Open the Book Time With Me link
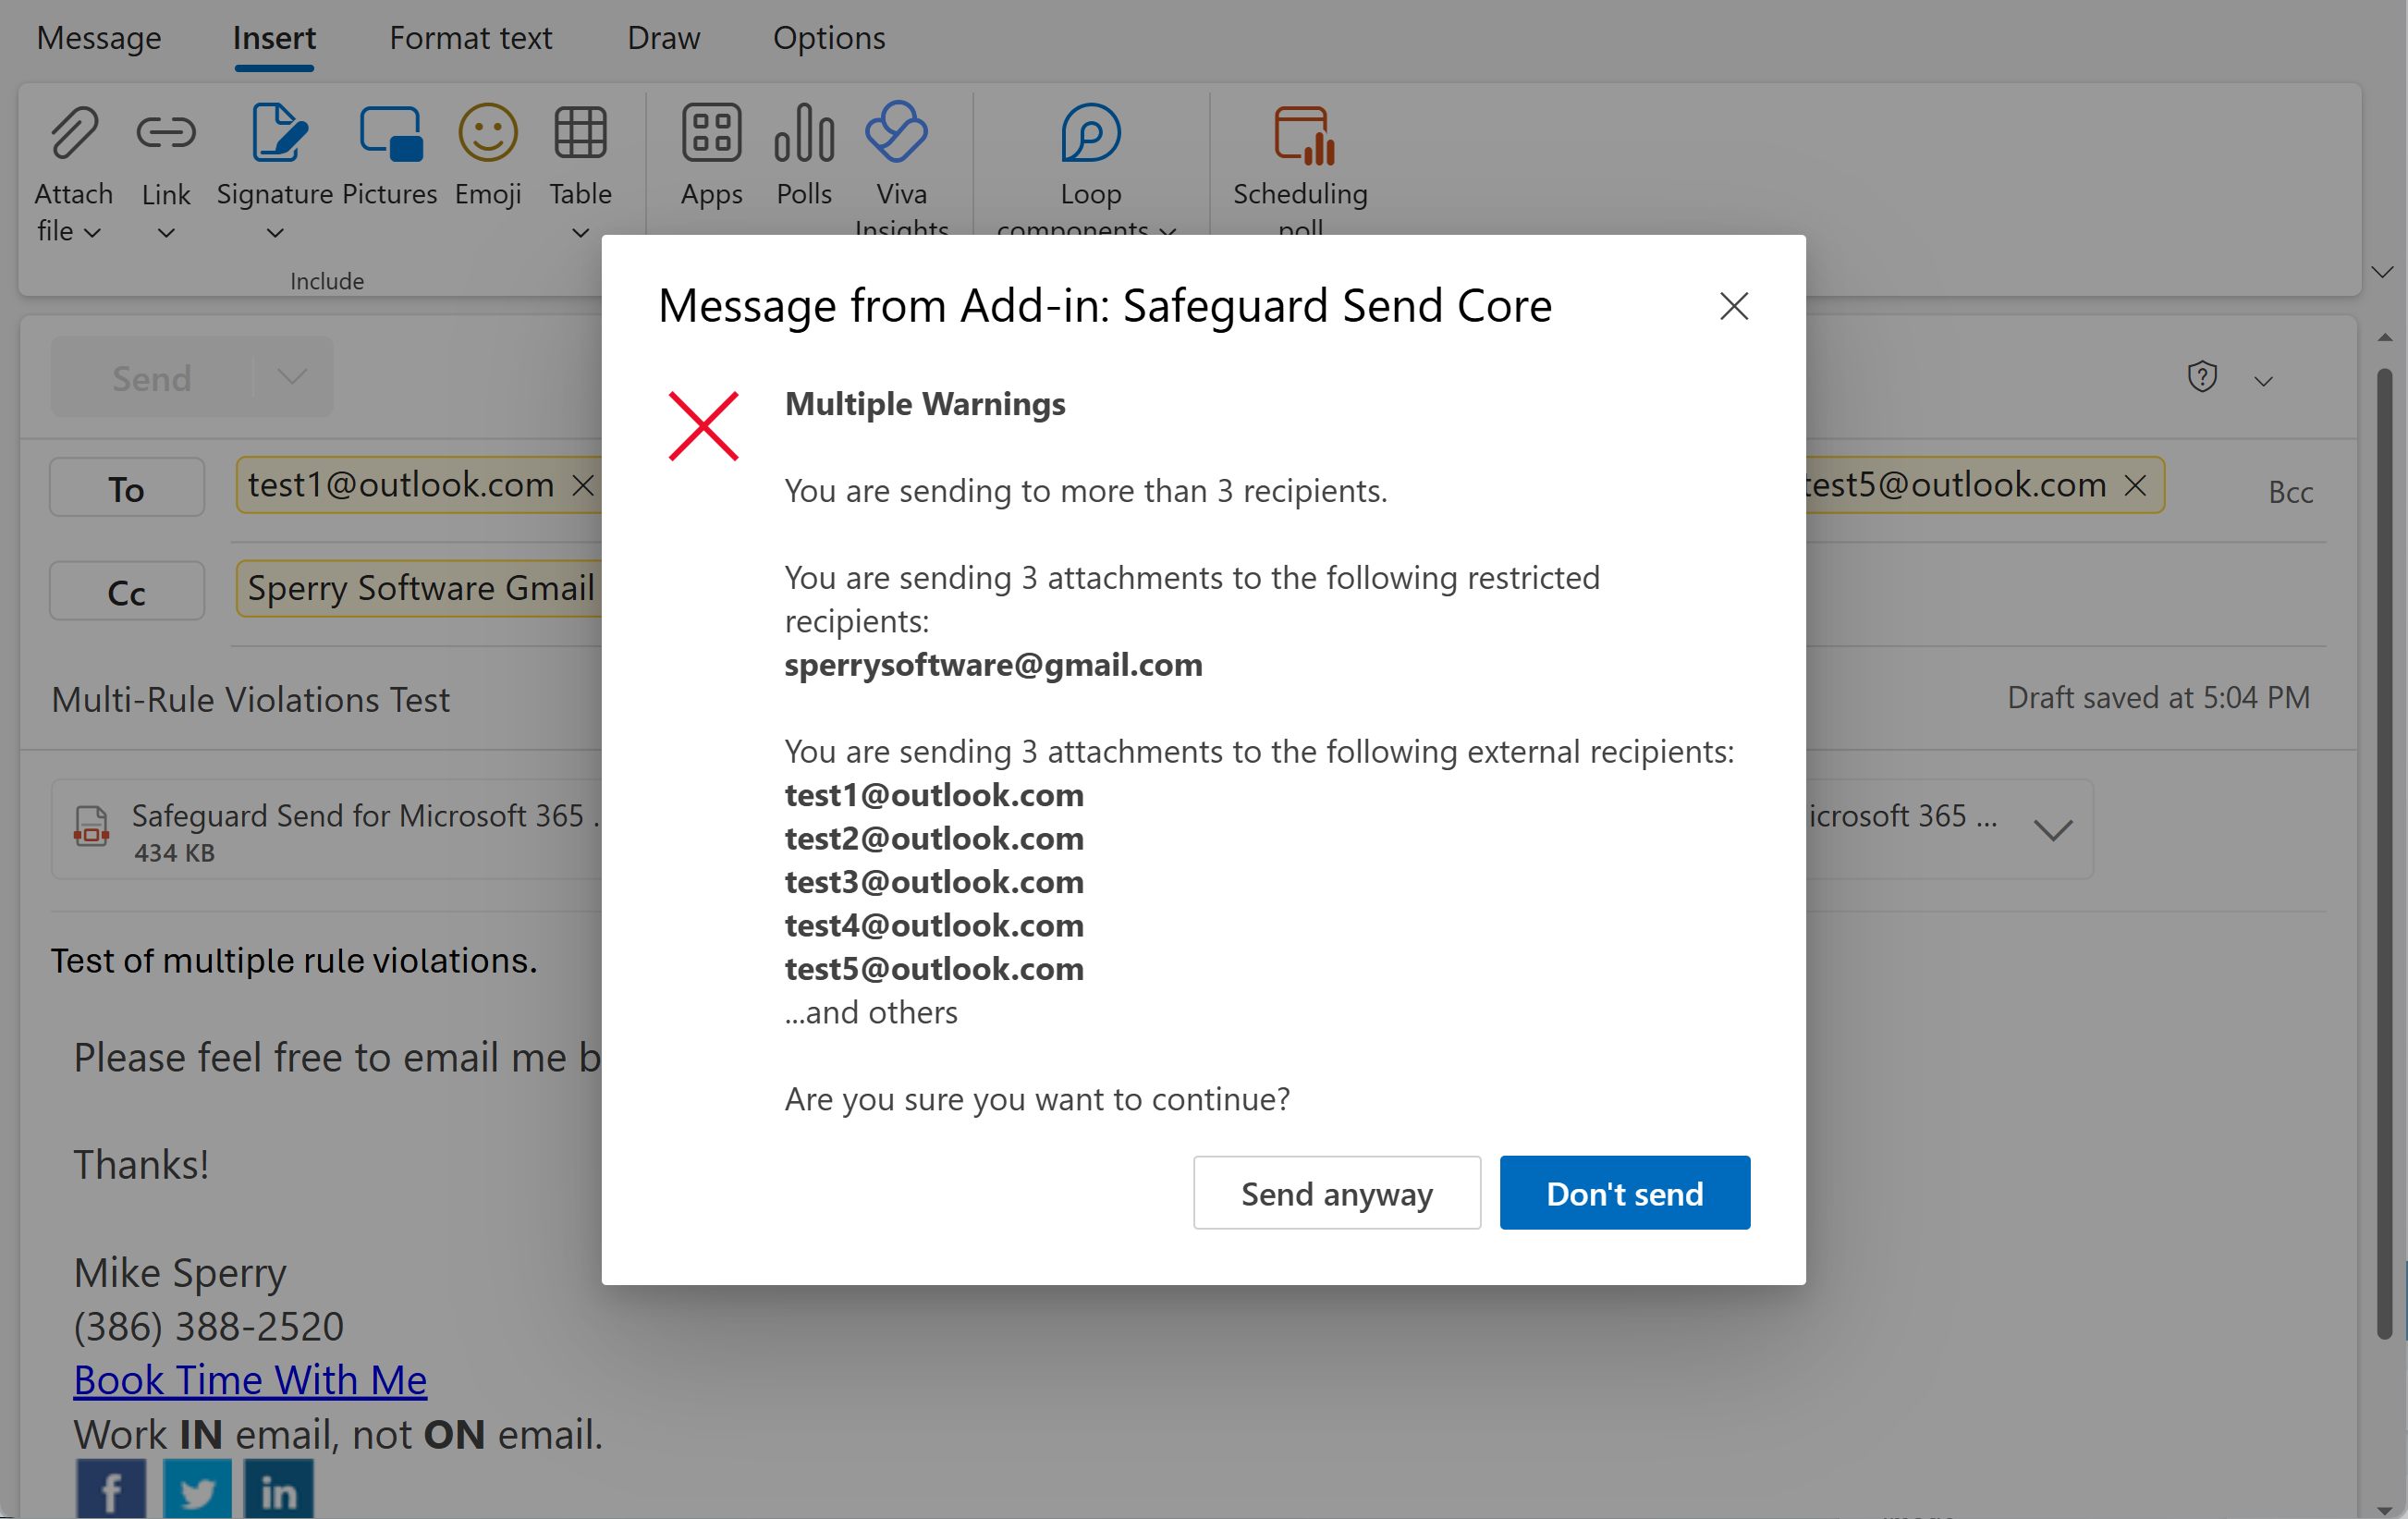The image size is (2408, 1519). pyautogui.click(x=249, y=1379)
